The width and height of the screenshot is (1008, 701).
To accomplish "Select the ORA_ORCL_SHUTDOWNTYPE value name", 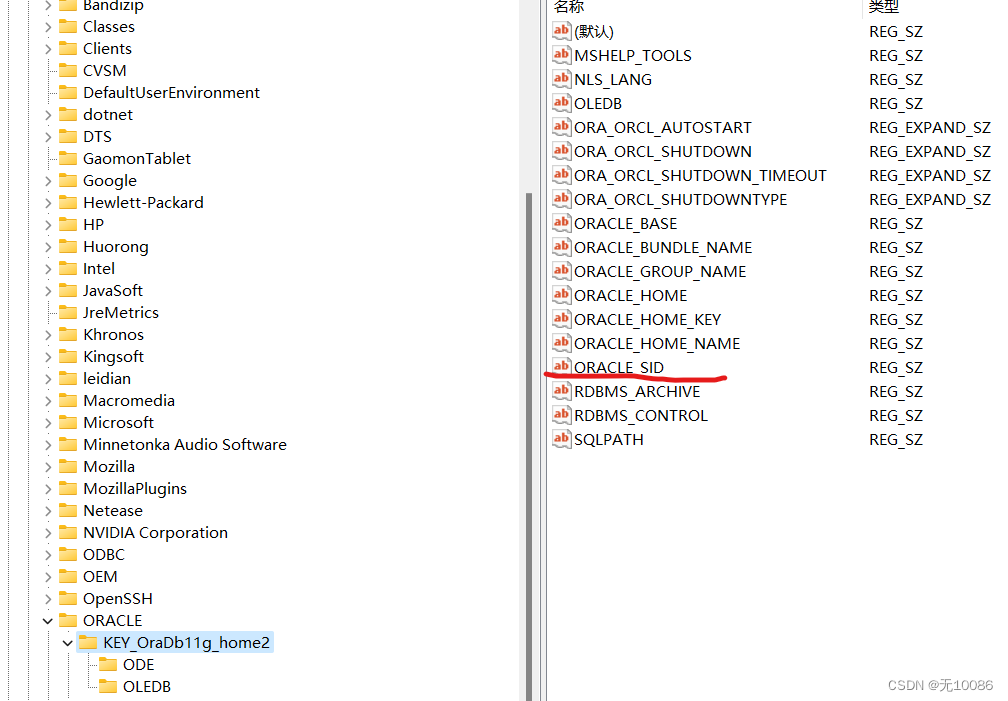I will pyautogui.click(x=680, y=199).
